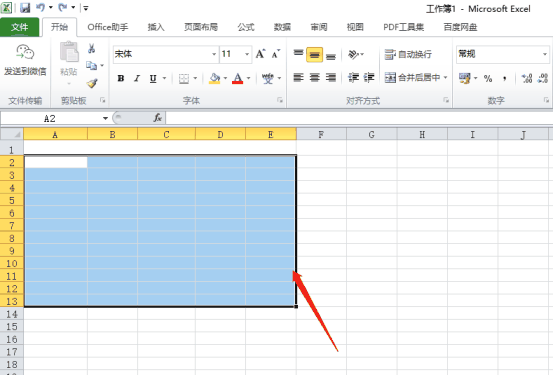The width and height of the screenshot is (554, 376).
Task: Switch to the 视图 tab
Action: [x=355, y=27]
